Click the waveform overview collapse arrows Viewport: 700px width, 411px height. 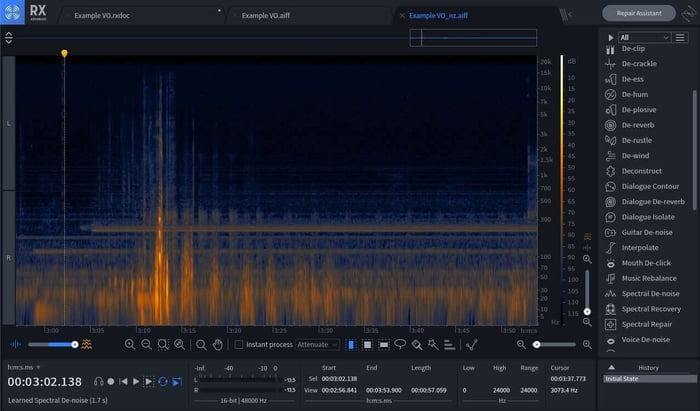point(8,38)
